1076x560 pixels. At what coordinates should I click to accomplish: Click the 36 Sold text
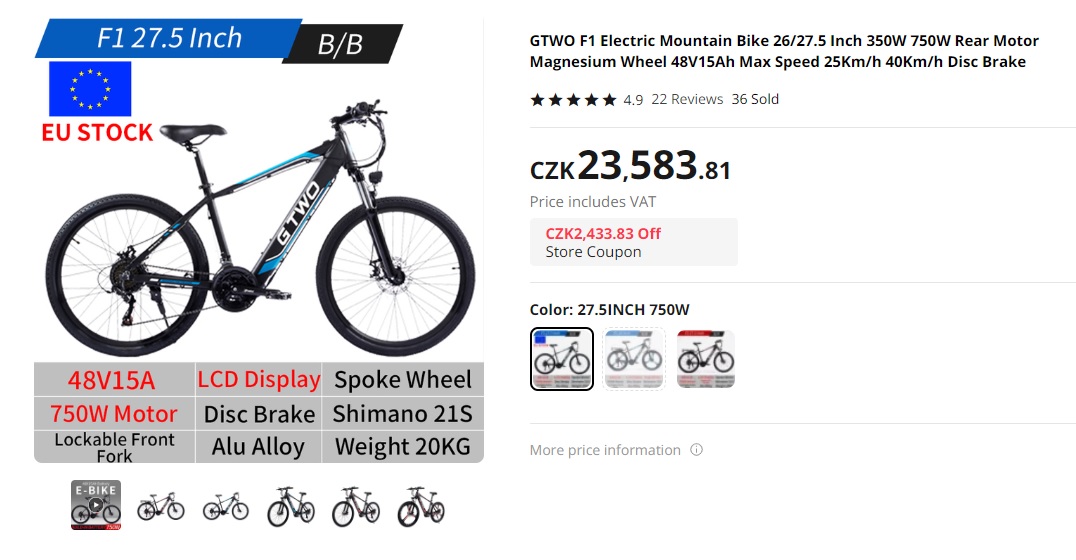pyautogui.click(x=755, y=99)
